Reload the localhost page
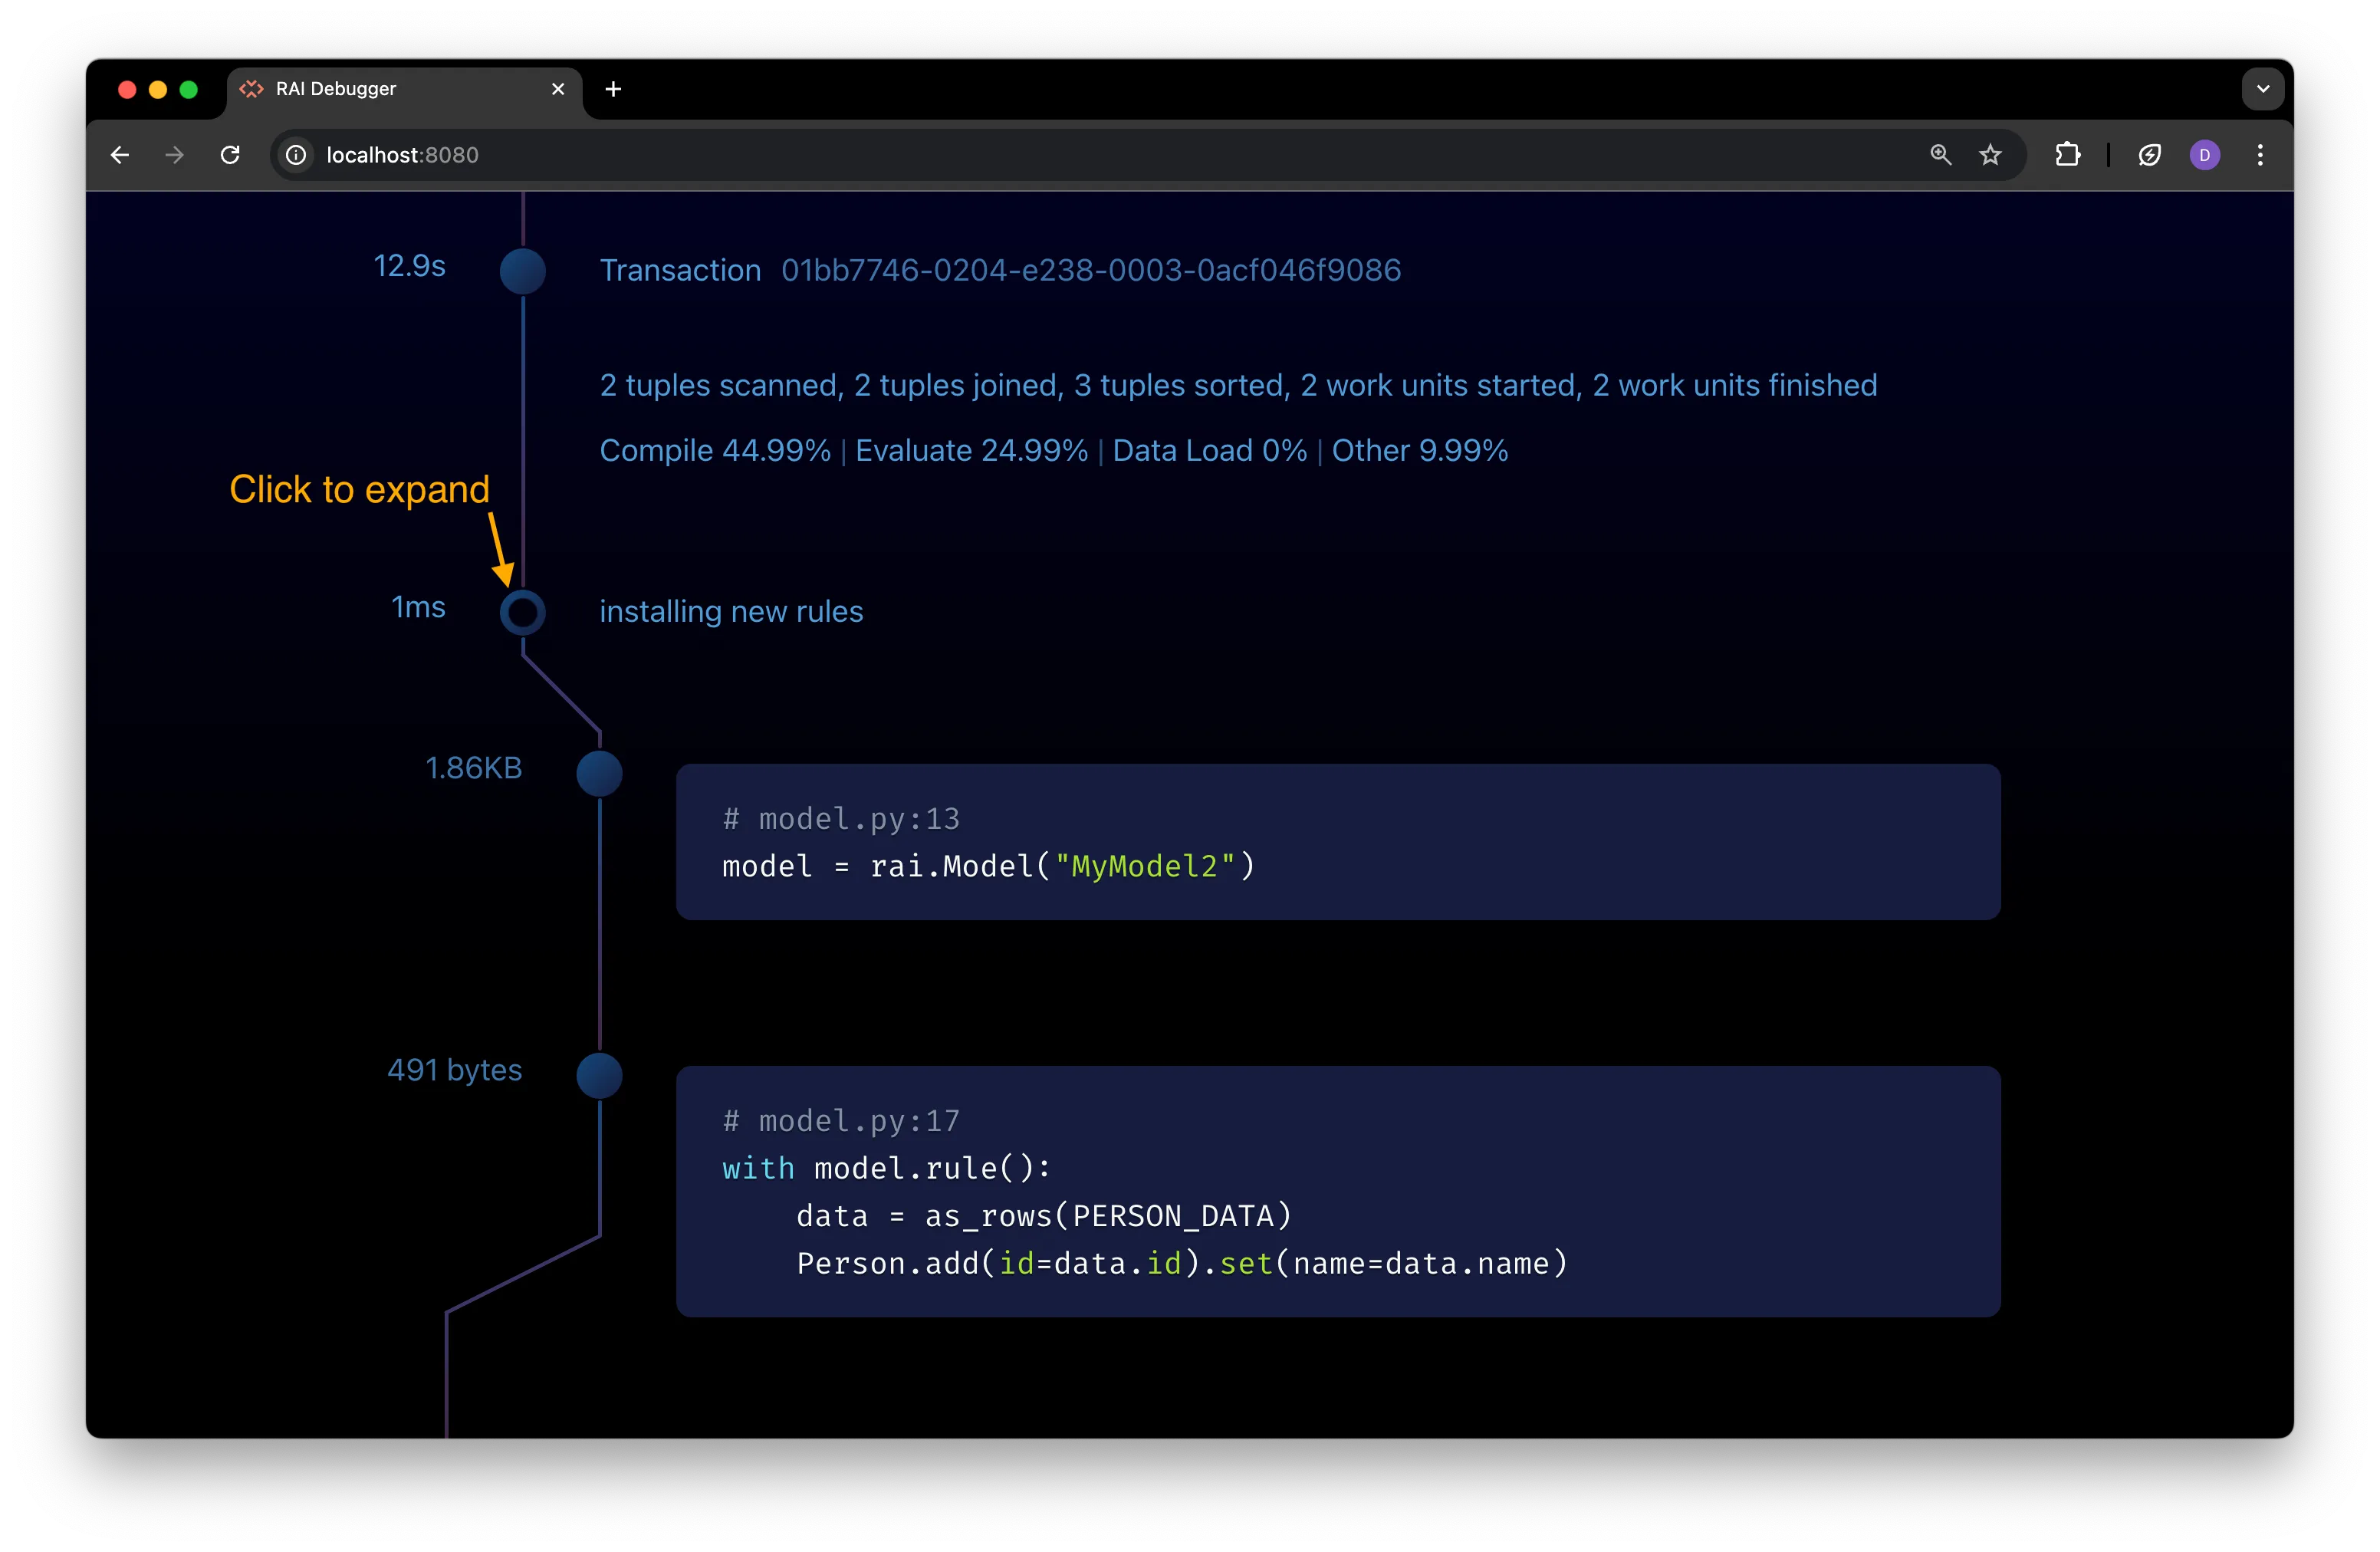 [230, 155]
